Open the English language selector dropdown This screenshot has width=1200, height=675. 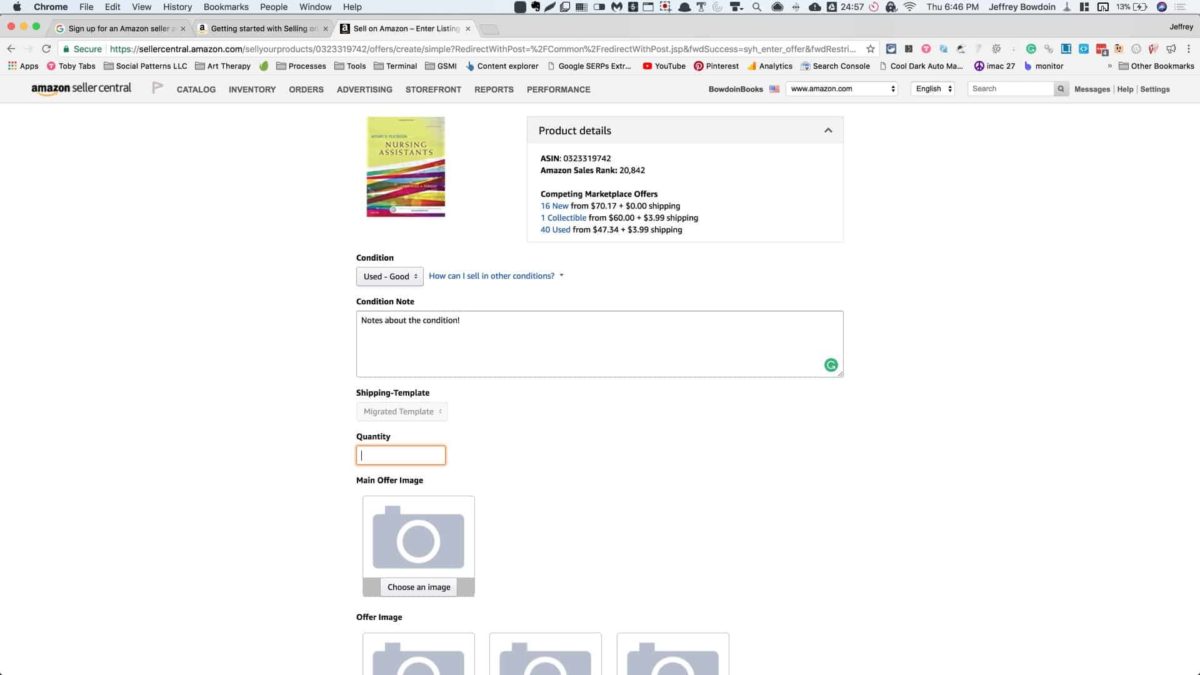(931, 89)
